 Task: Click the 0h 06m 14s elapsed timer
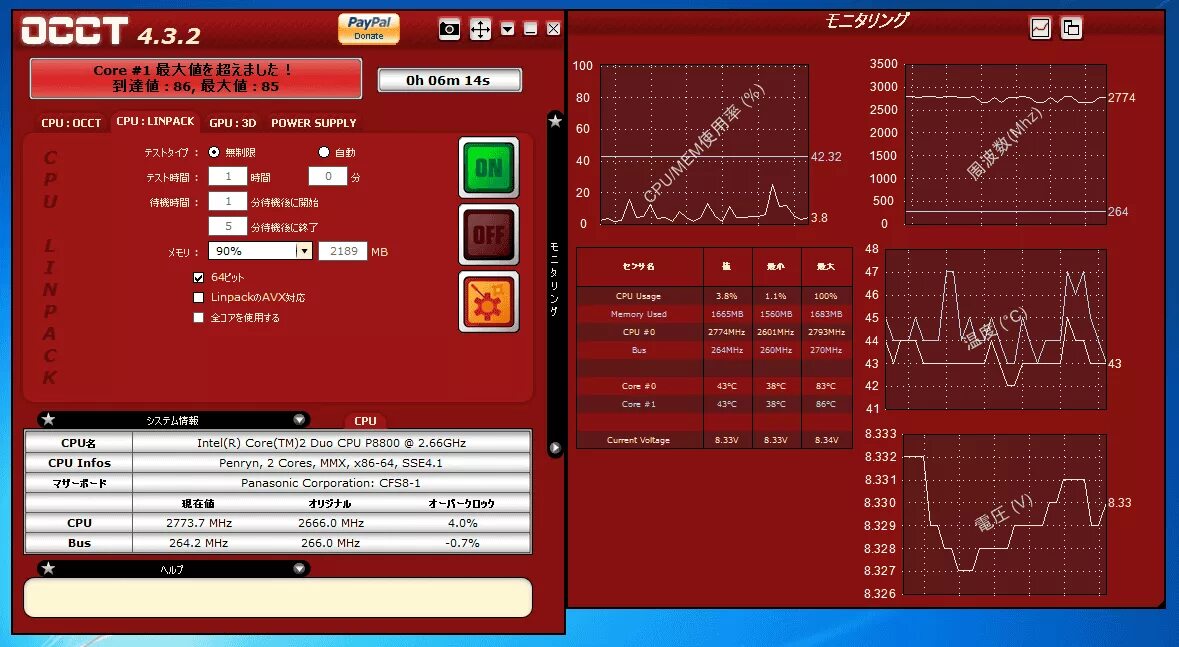pyautogui.click(x=449, y=80)
